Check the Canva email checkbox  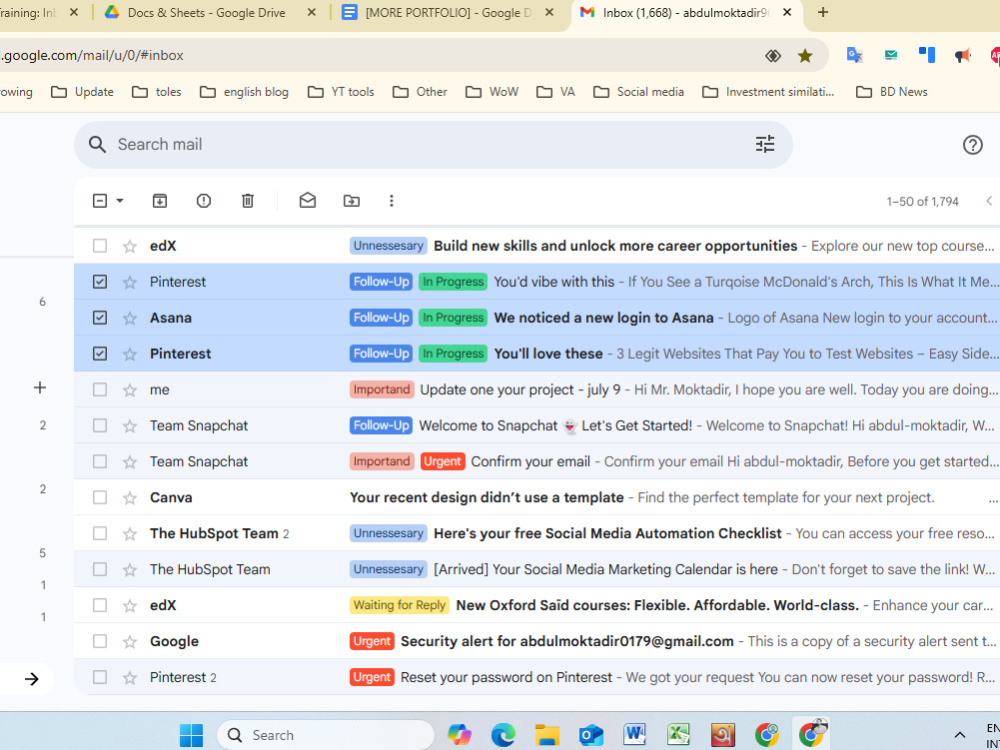(x=99, y=497)
